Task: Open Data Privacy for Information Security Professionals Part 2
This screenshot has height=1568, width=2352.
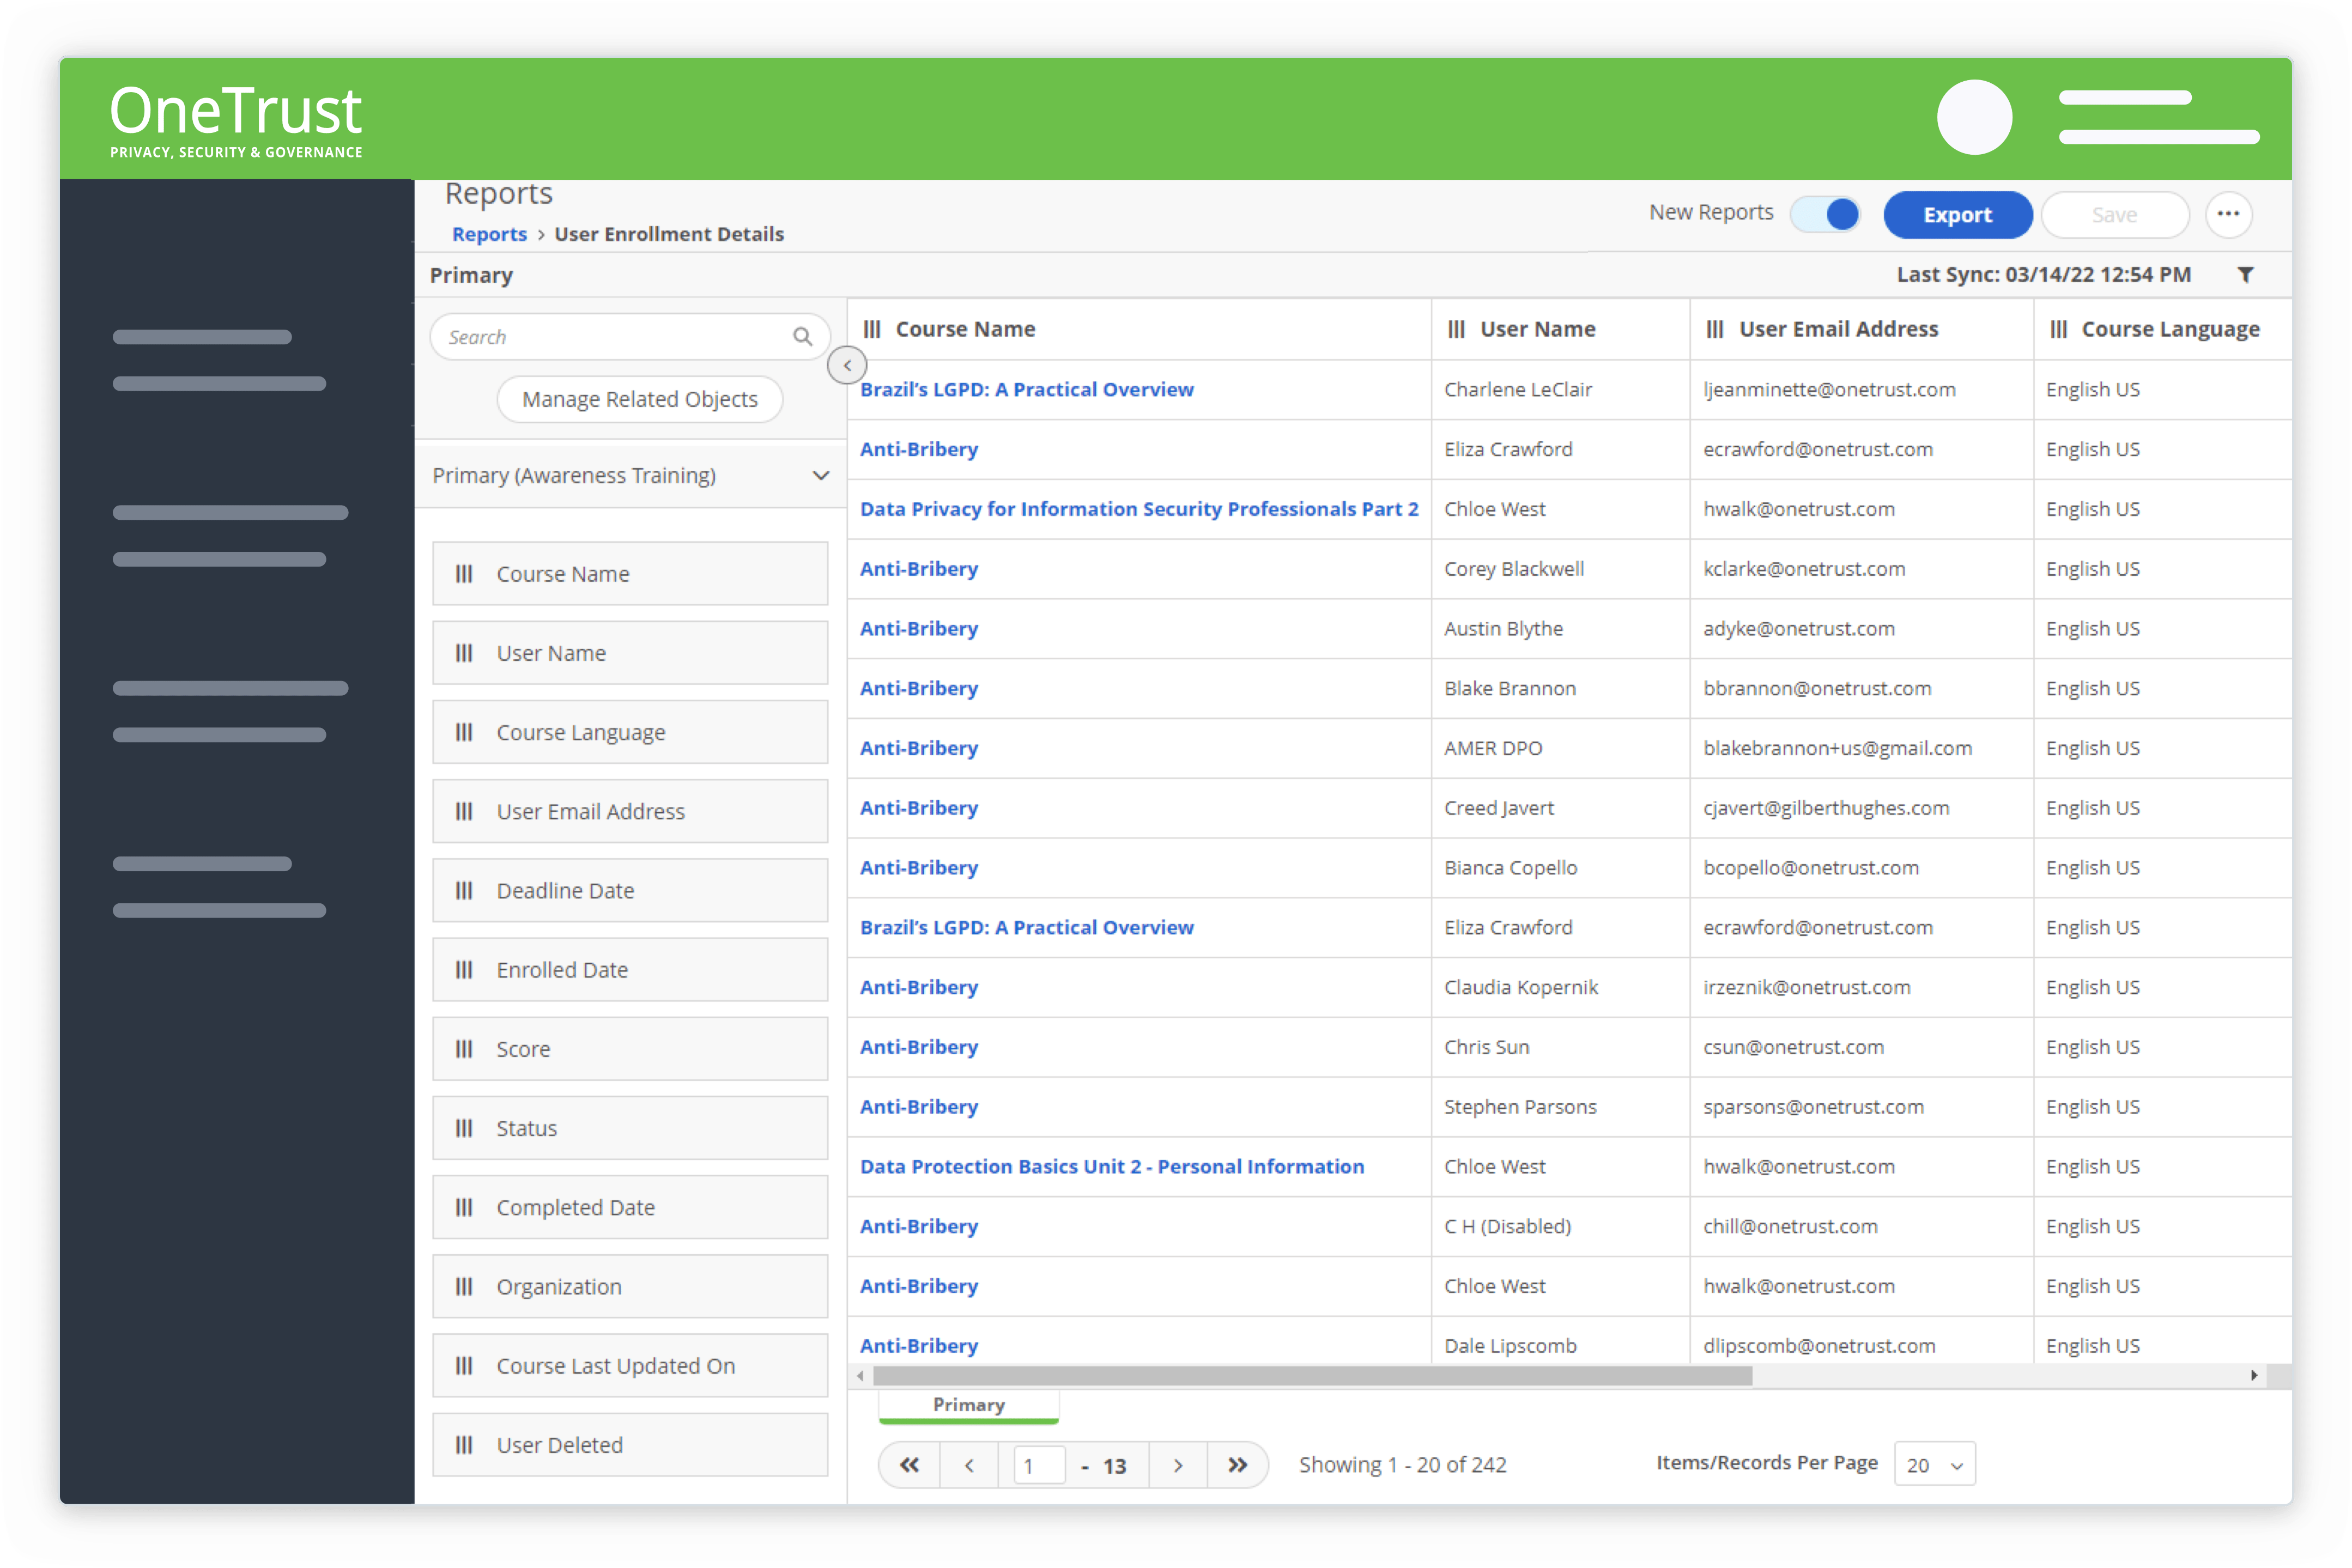Action: 1139,508
